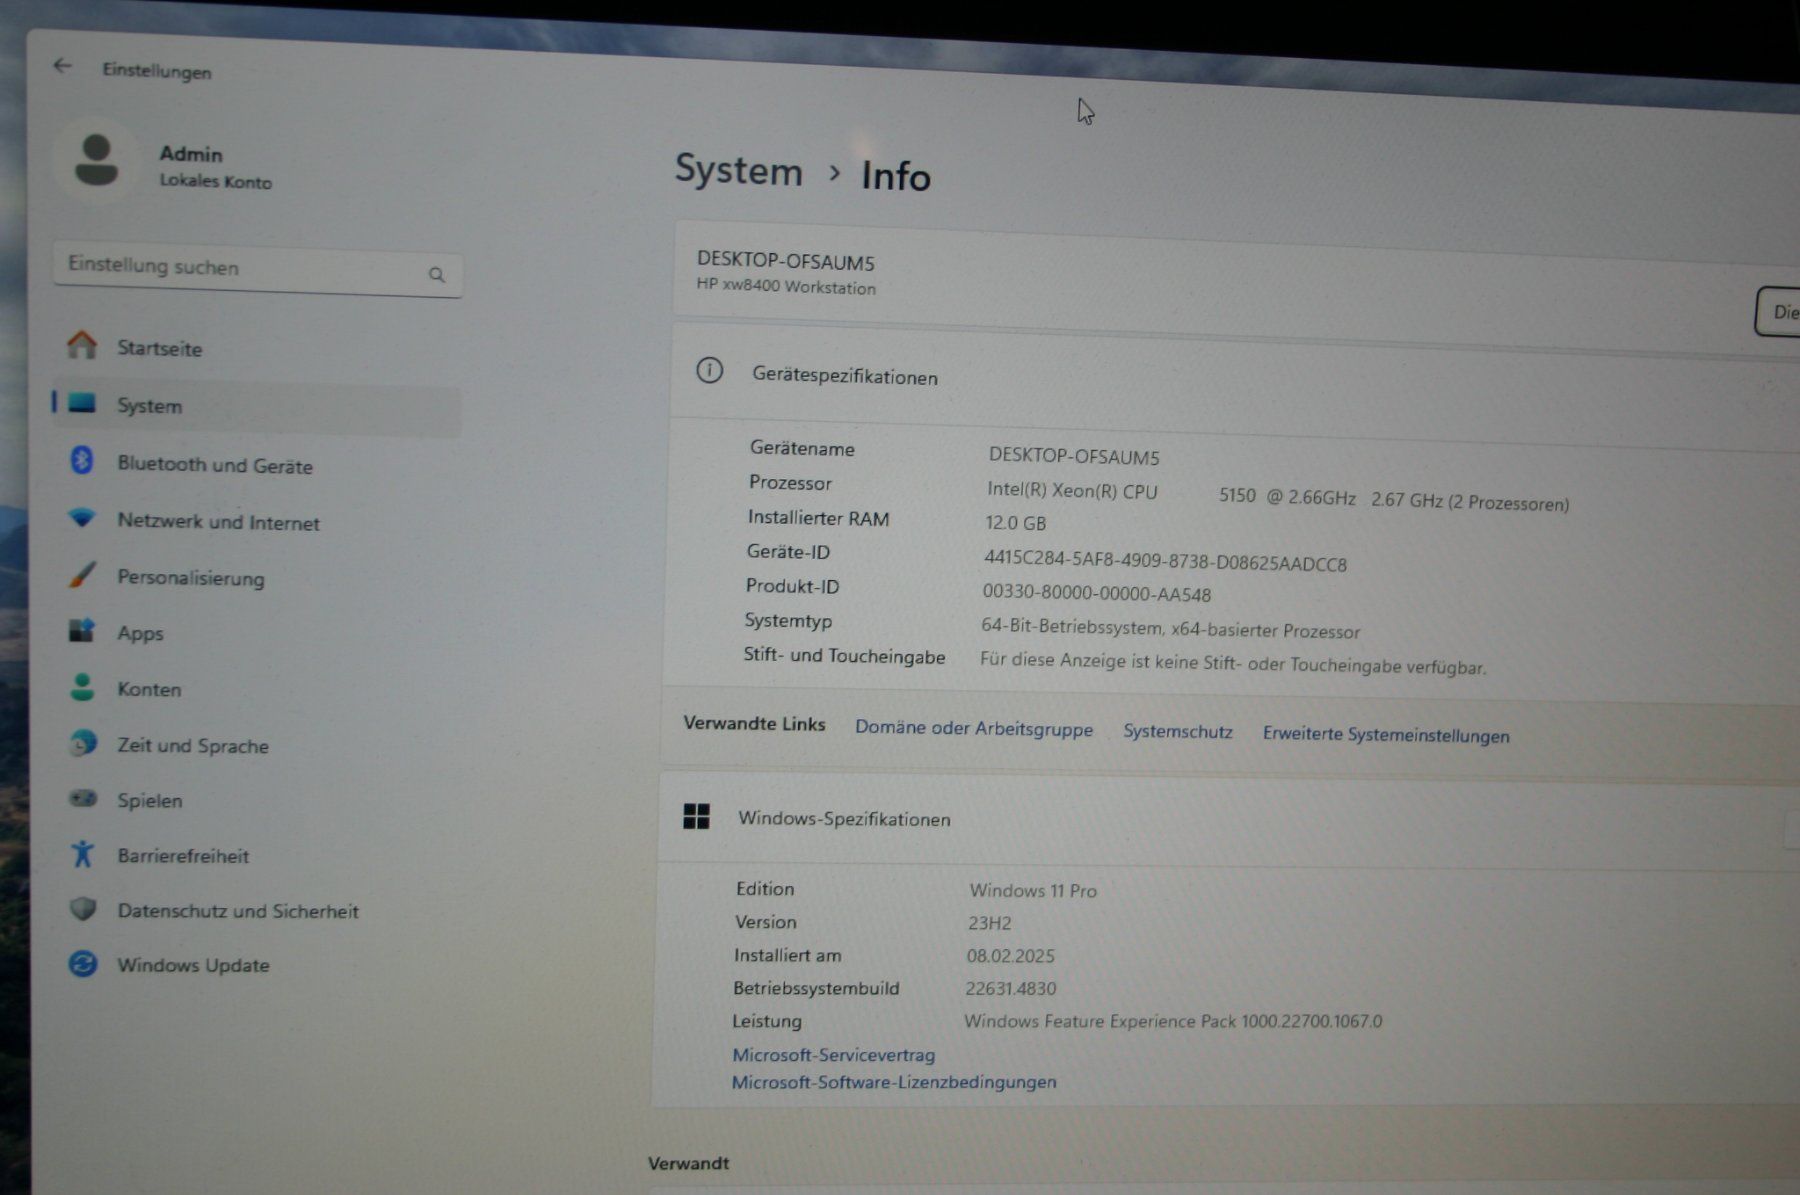Click the HP xw8400 Workstation text

point(786,286)
